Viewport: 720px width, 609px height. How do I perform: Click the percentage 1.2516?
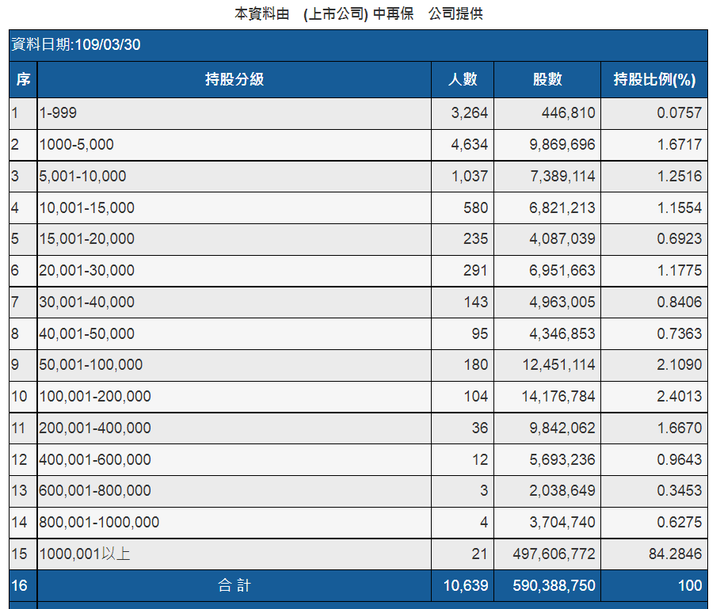679,176
